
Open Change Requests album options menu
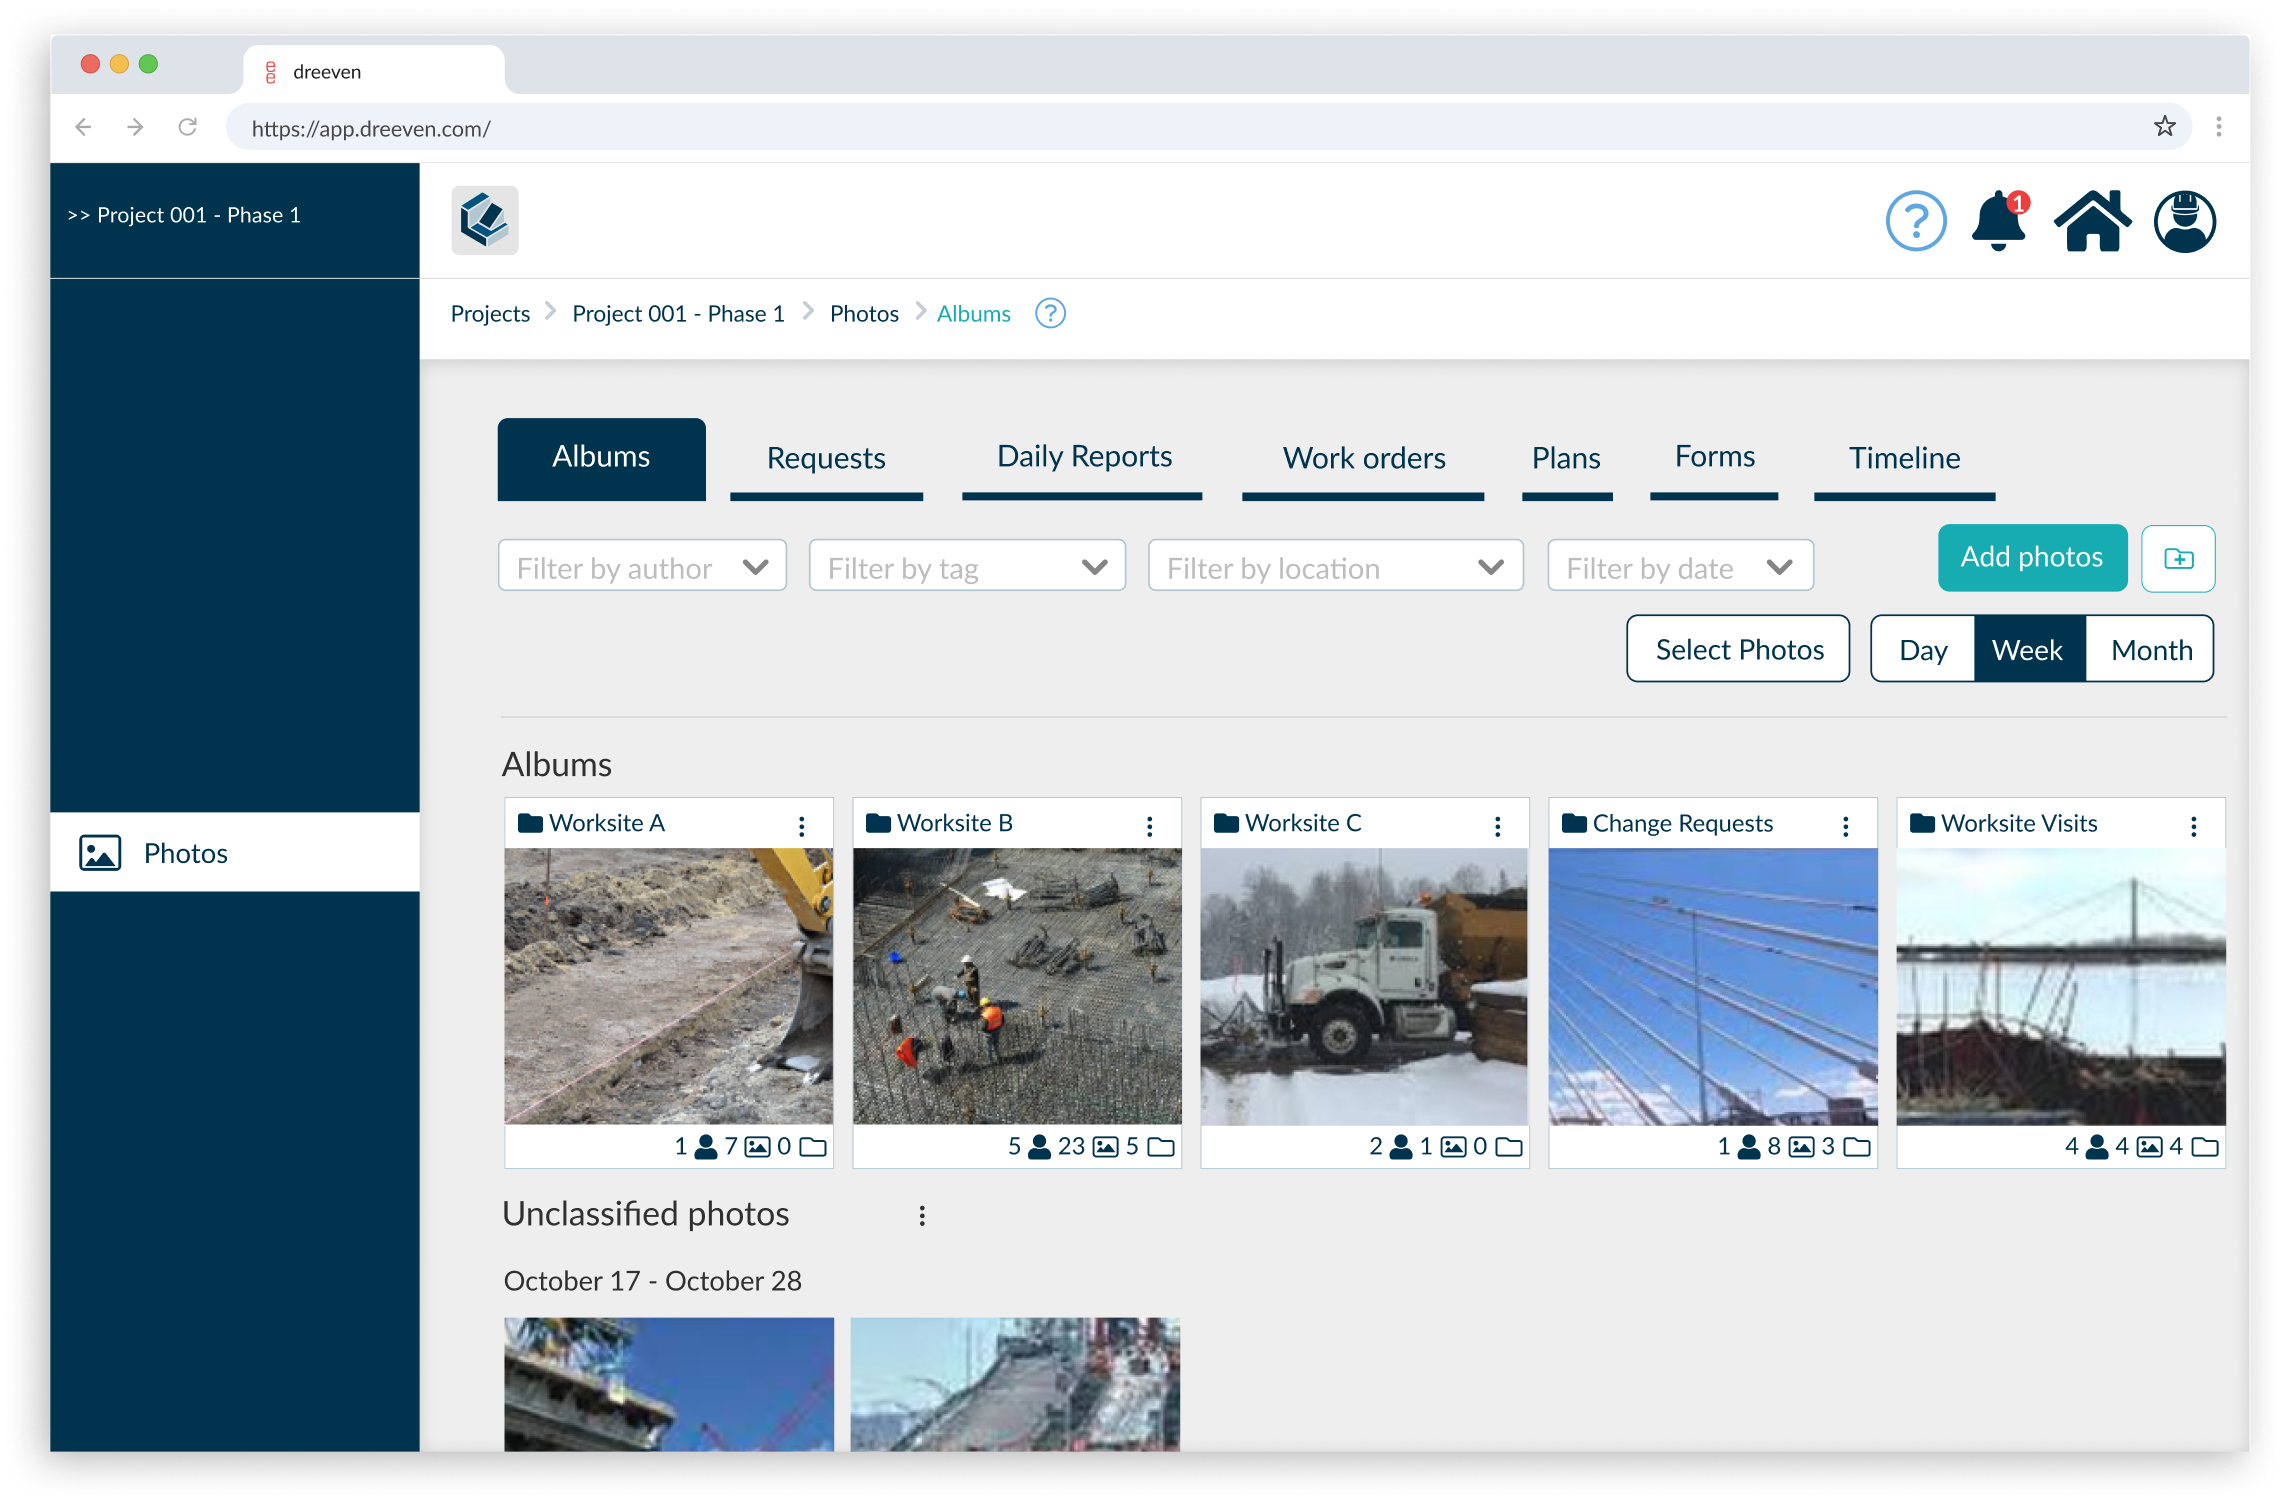(x=1845, y=825)
